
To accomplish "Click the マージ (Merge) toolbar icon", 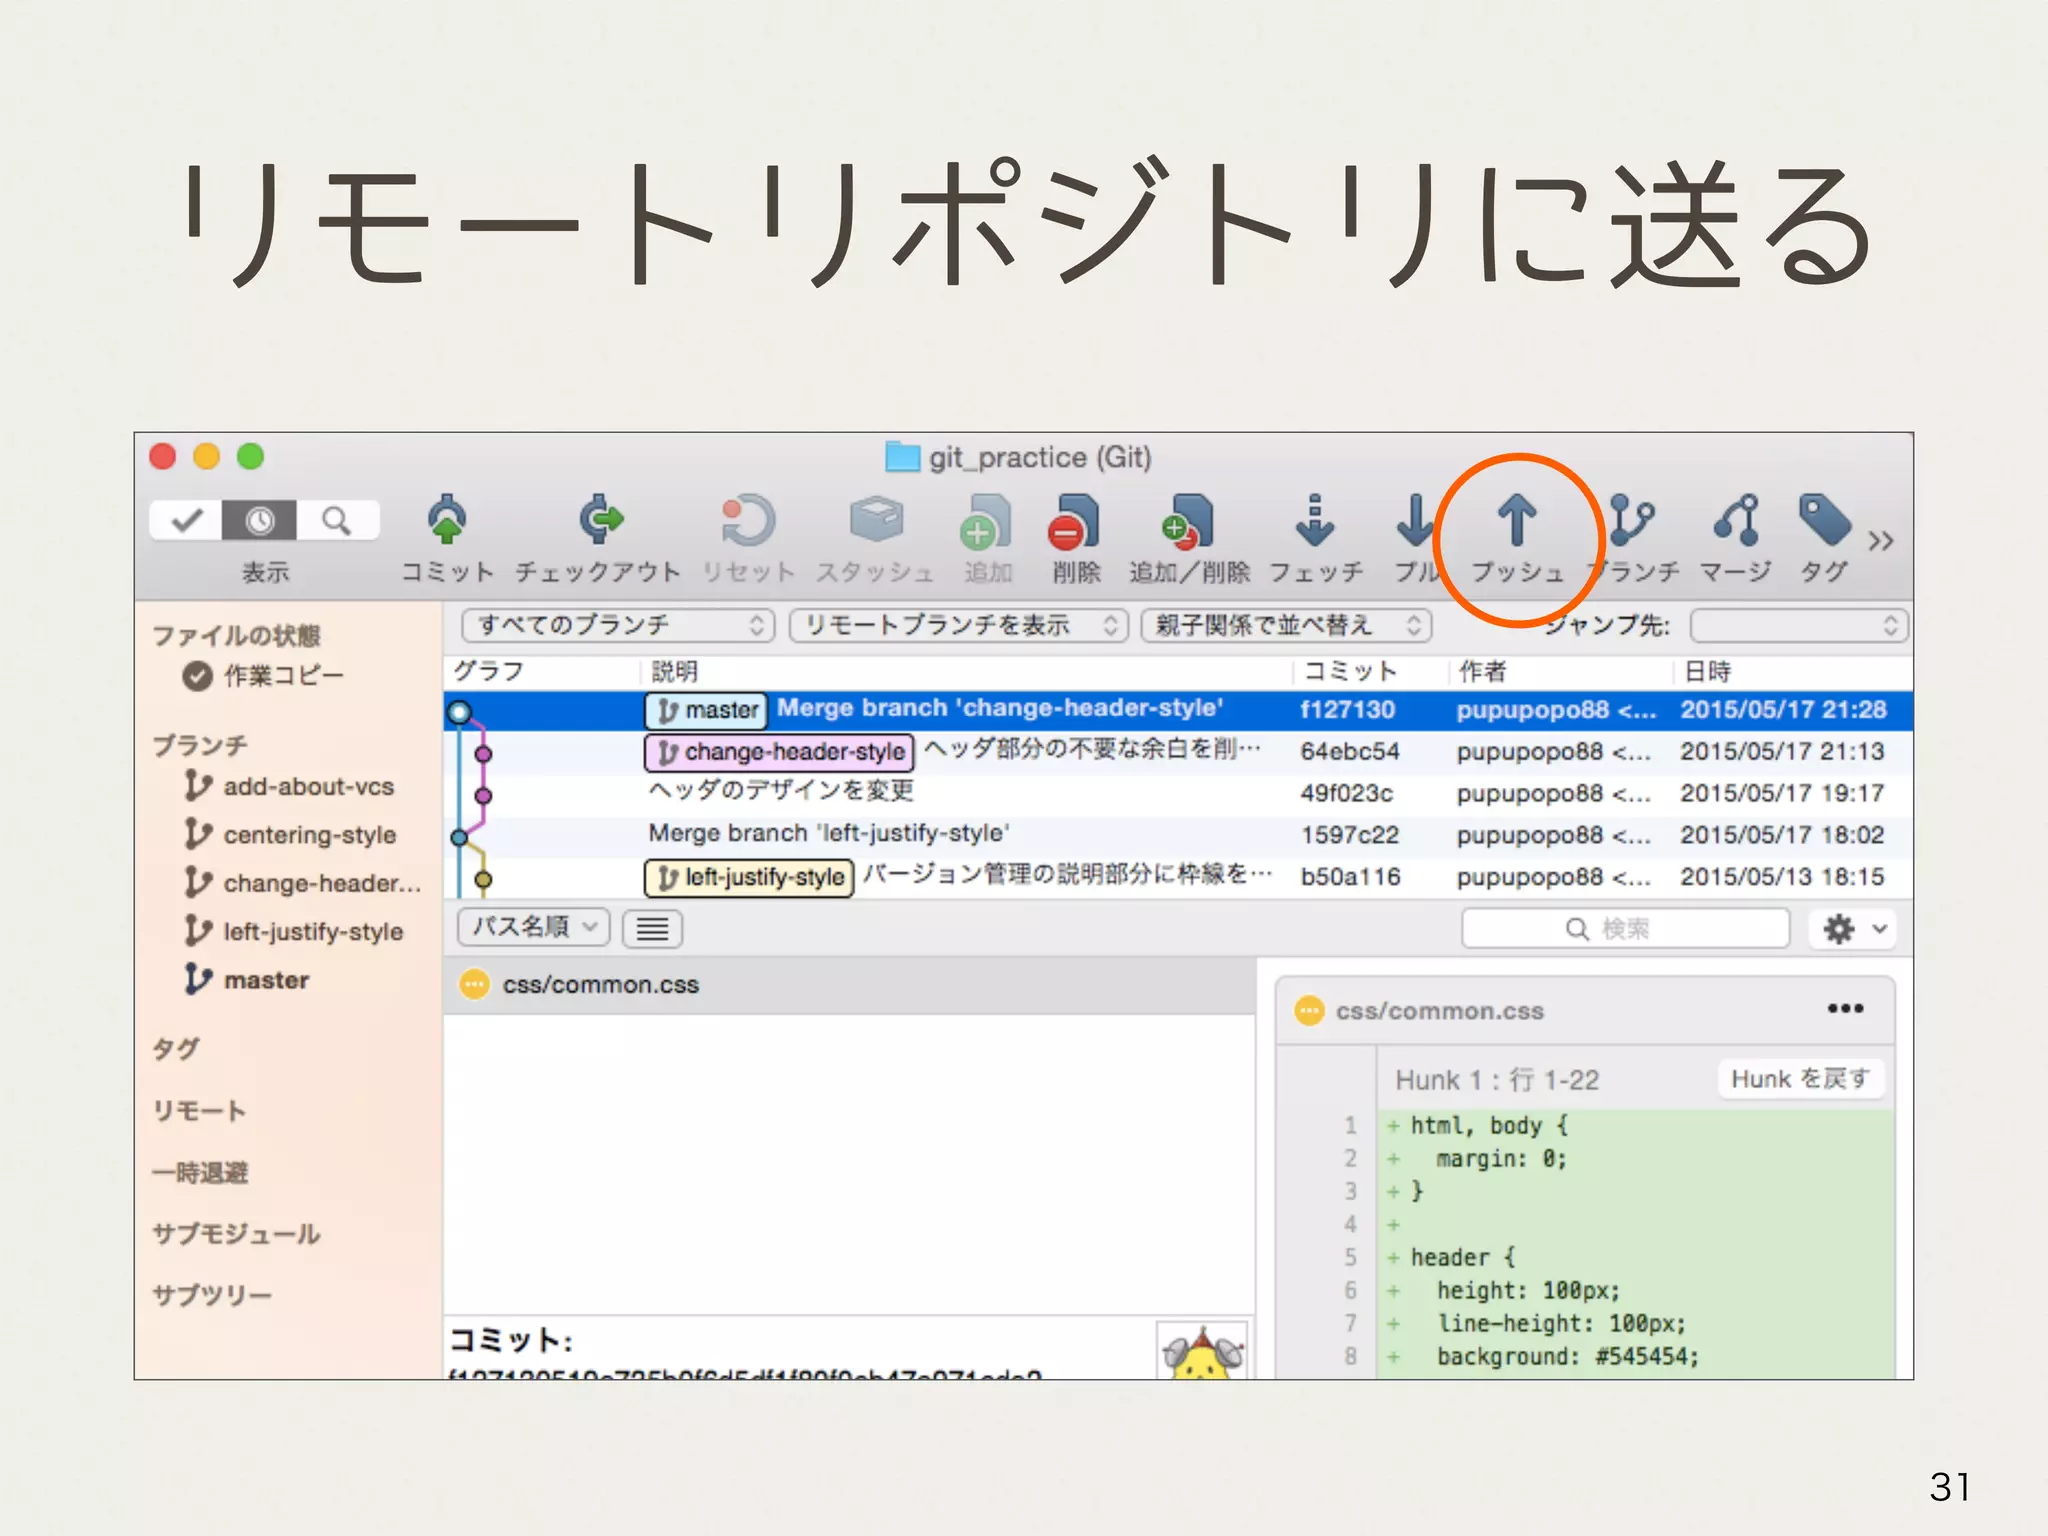I will [x=1737, y=522].
